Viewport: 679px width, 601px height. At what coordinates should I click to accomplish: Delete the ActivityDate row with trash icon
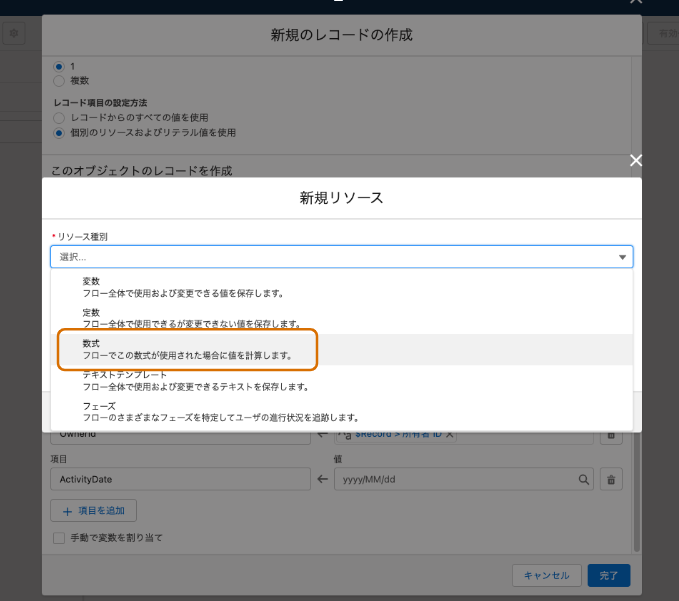[x=611, y=479]
